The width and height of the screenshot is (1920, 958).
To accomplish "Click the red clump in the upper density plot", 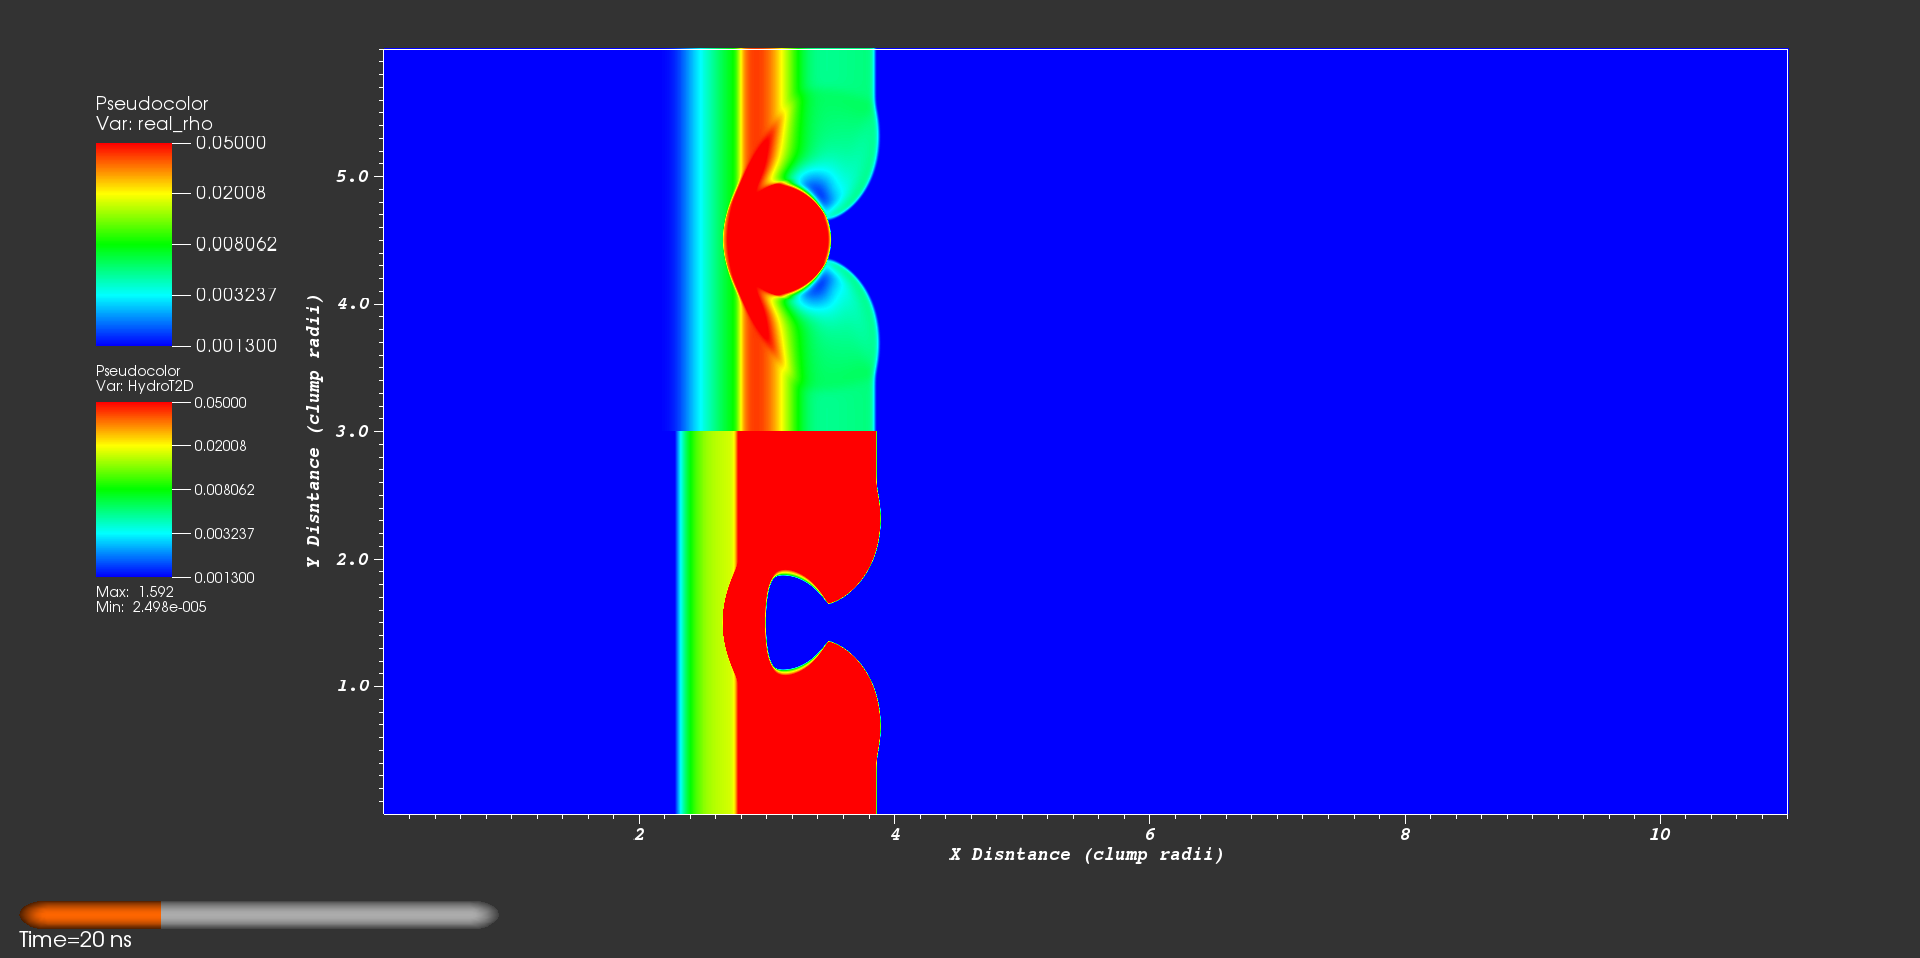I will [777, 240].
